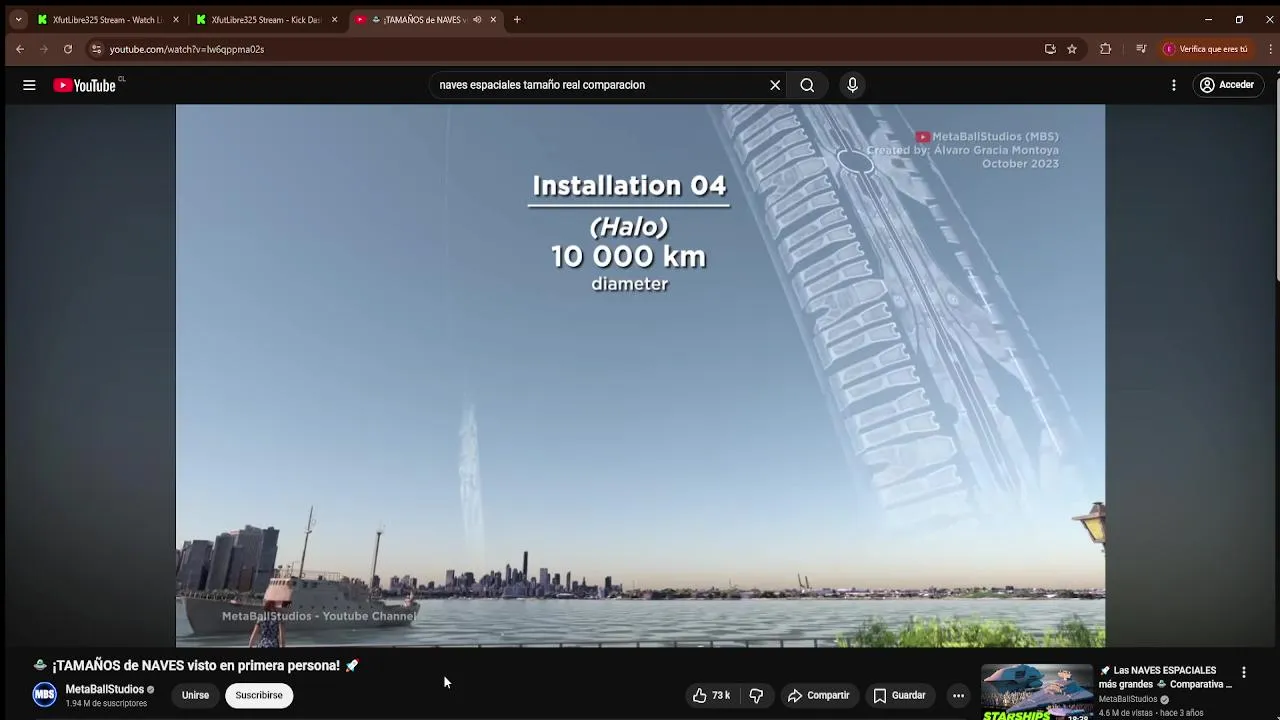Click the install/cast icon in address bar
Viewport: 1280px width, 720px height.
click(x=1050, y=49)
